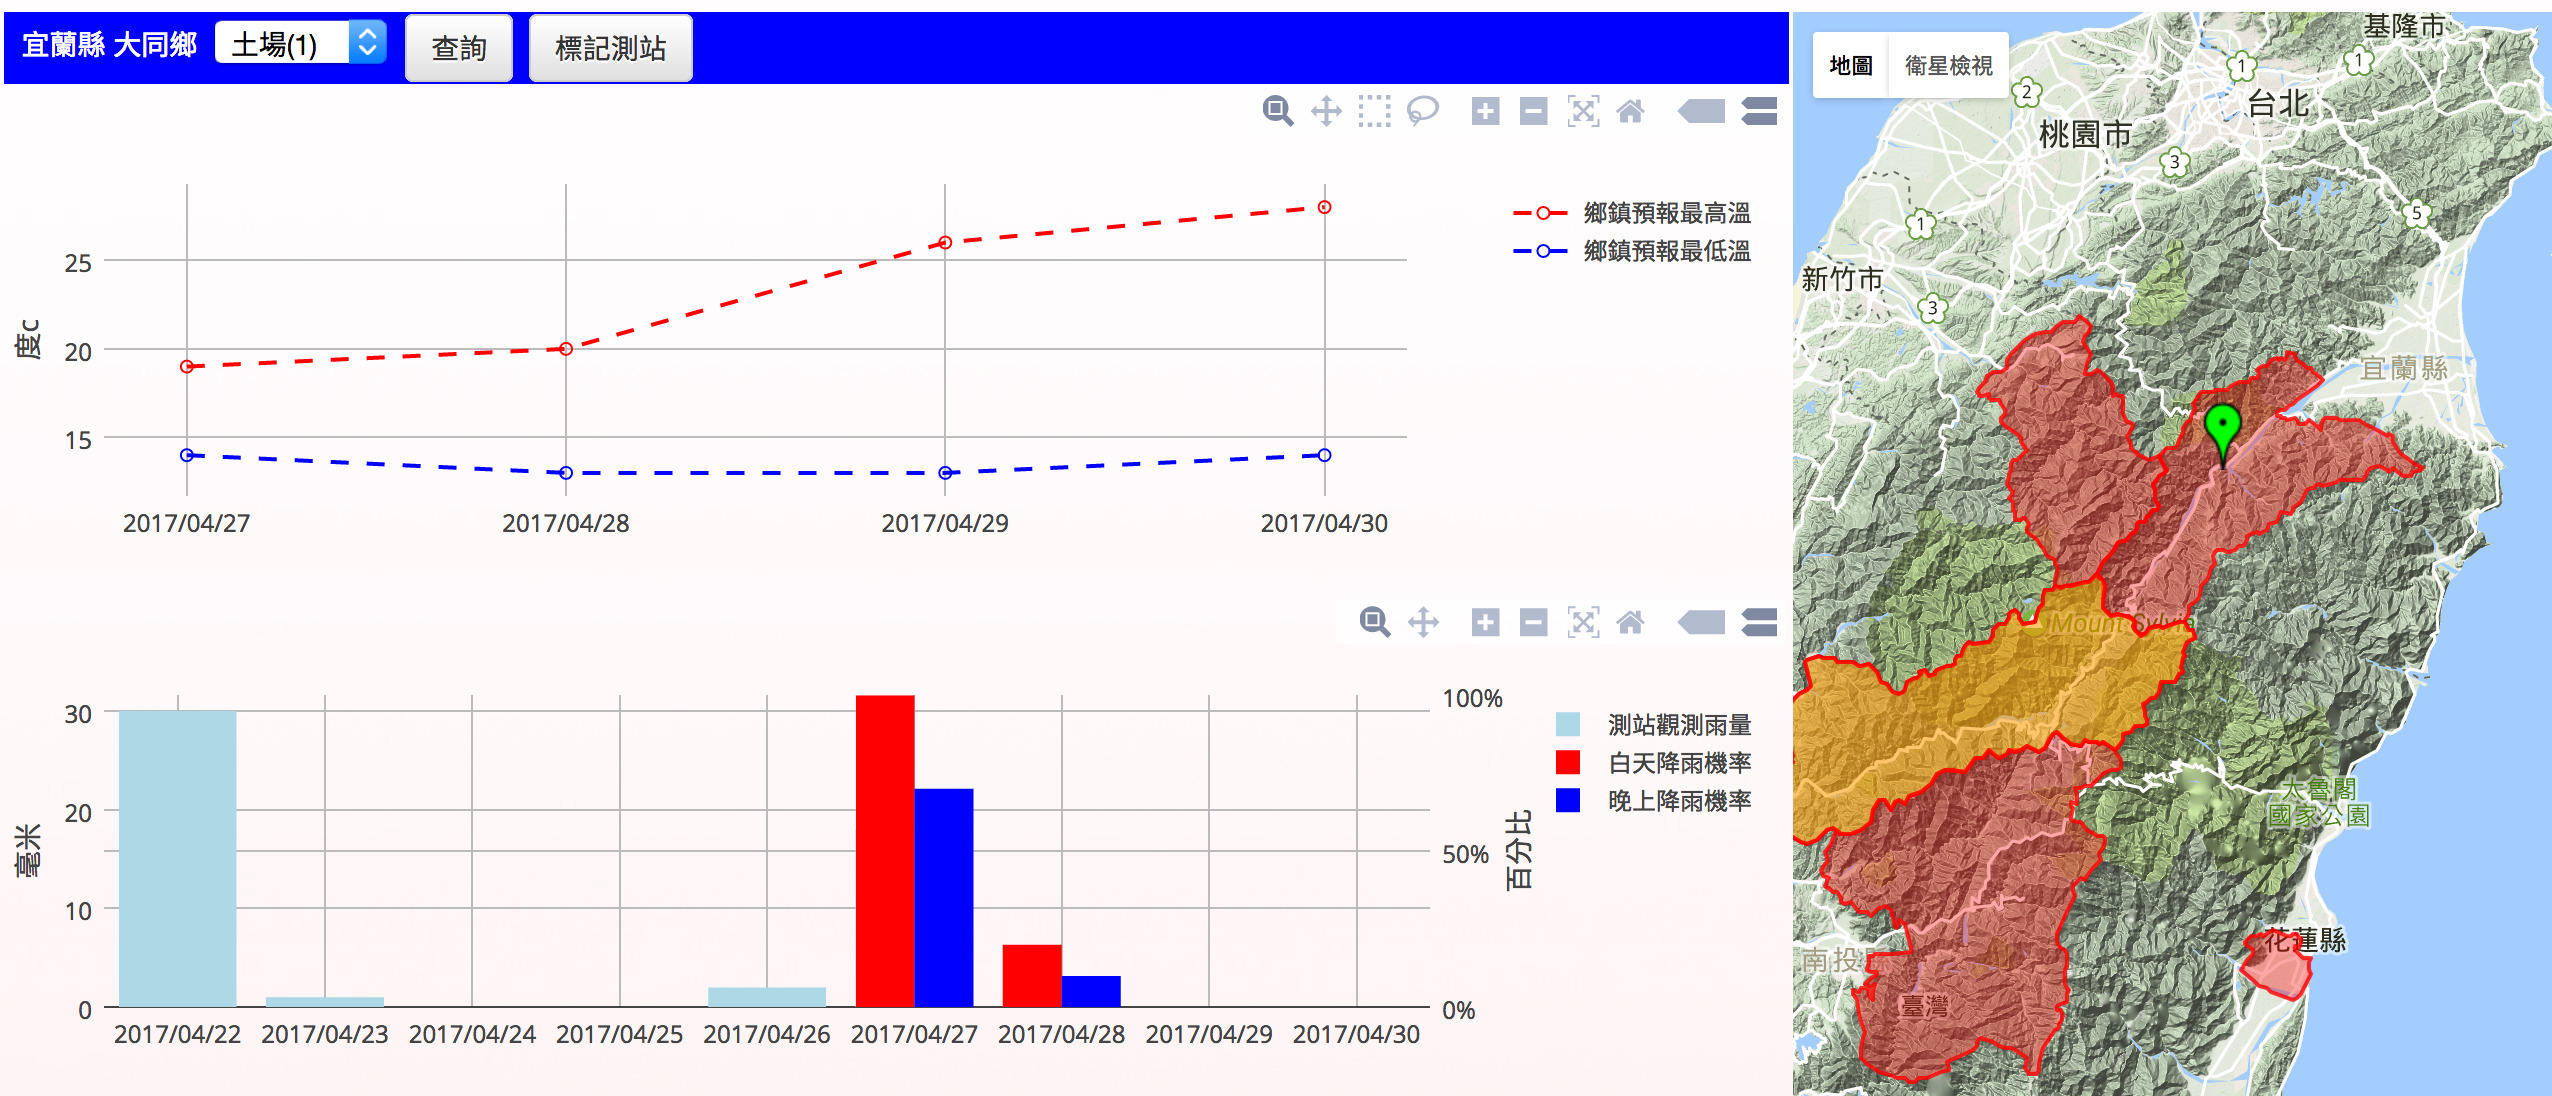Reset axes with home icon above rainfall chart
Viewport: 2552px width, 1096px height.
(1630, 623)
